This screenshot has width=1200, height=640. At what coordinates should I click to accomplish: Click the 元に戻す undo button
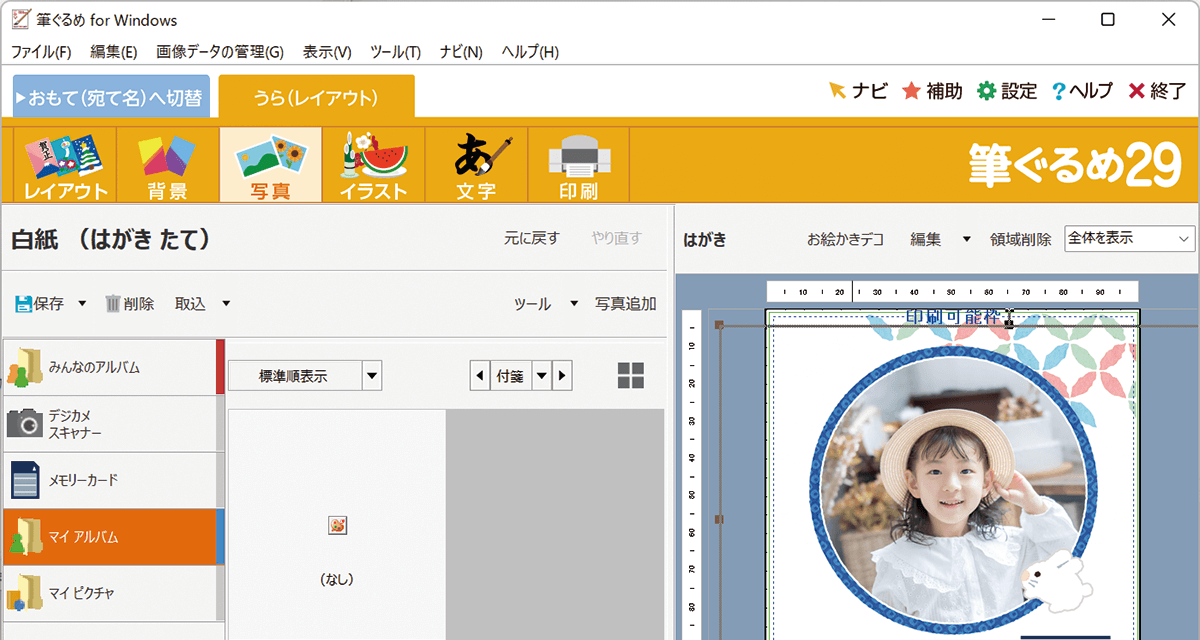(x=532, y=238)
